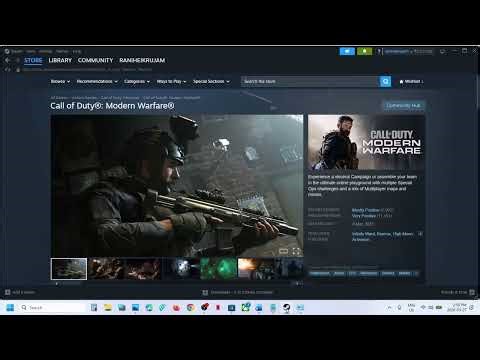Screen dimensions: 480x360
Task: Click the Community Hub button
Action: tap(404, 106)
